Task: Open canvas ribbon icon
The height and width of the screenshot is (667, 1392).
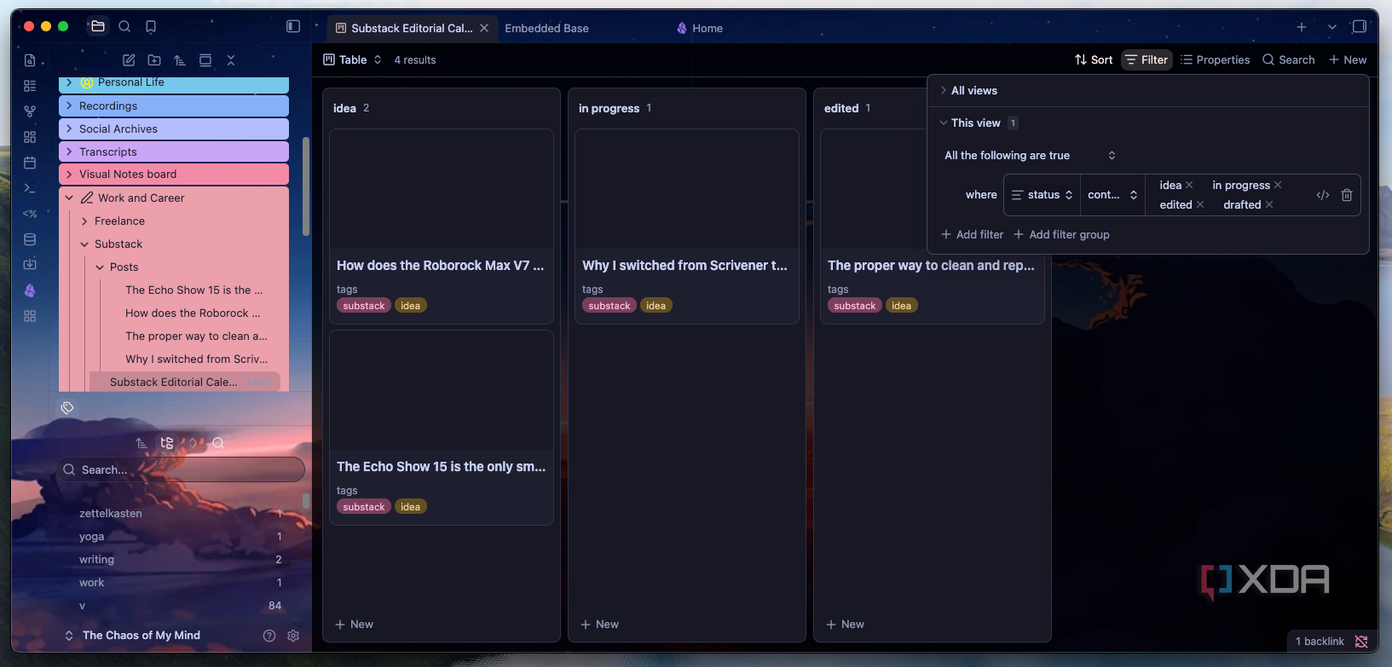Action: [x=30, y=137]
